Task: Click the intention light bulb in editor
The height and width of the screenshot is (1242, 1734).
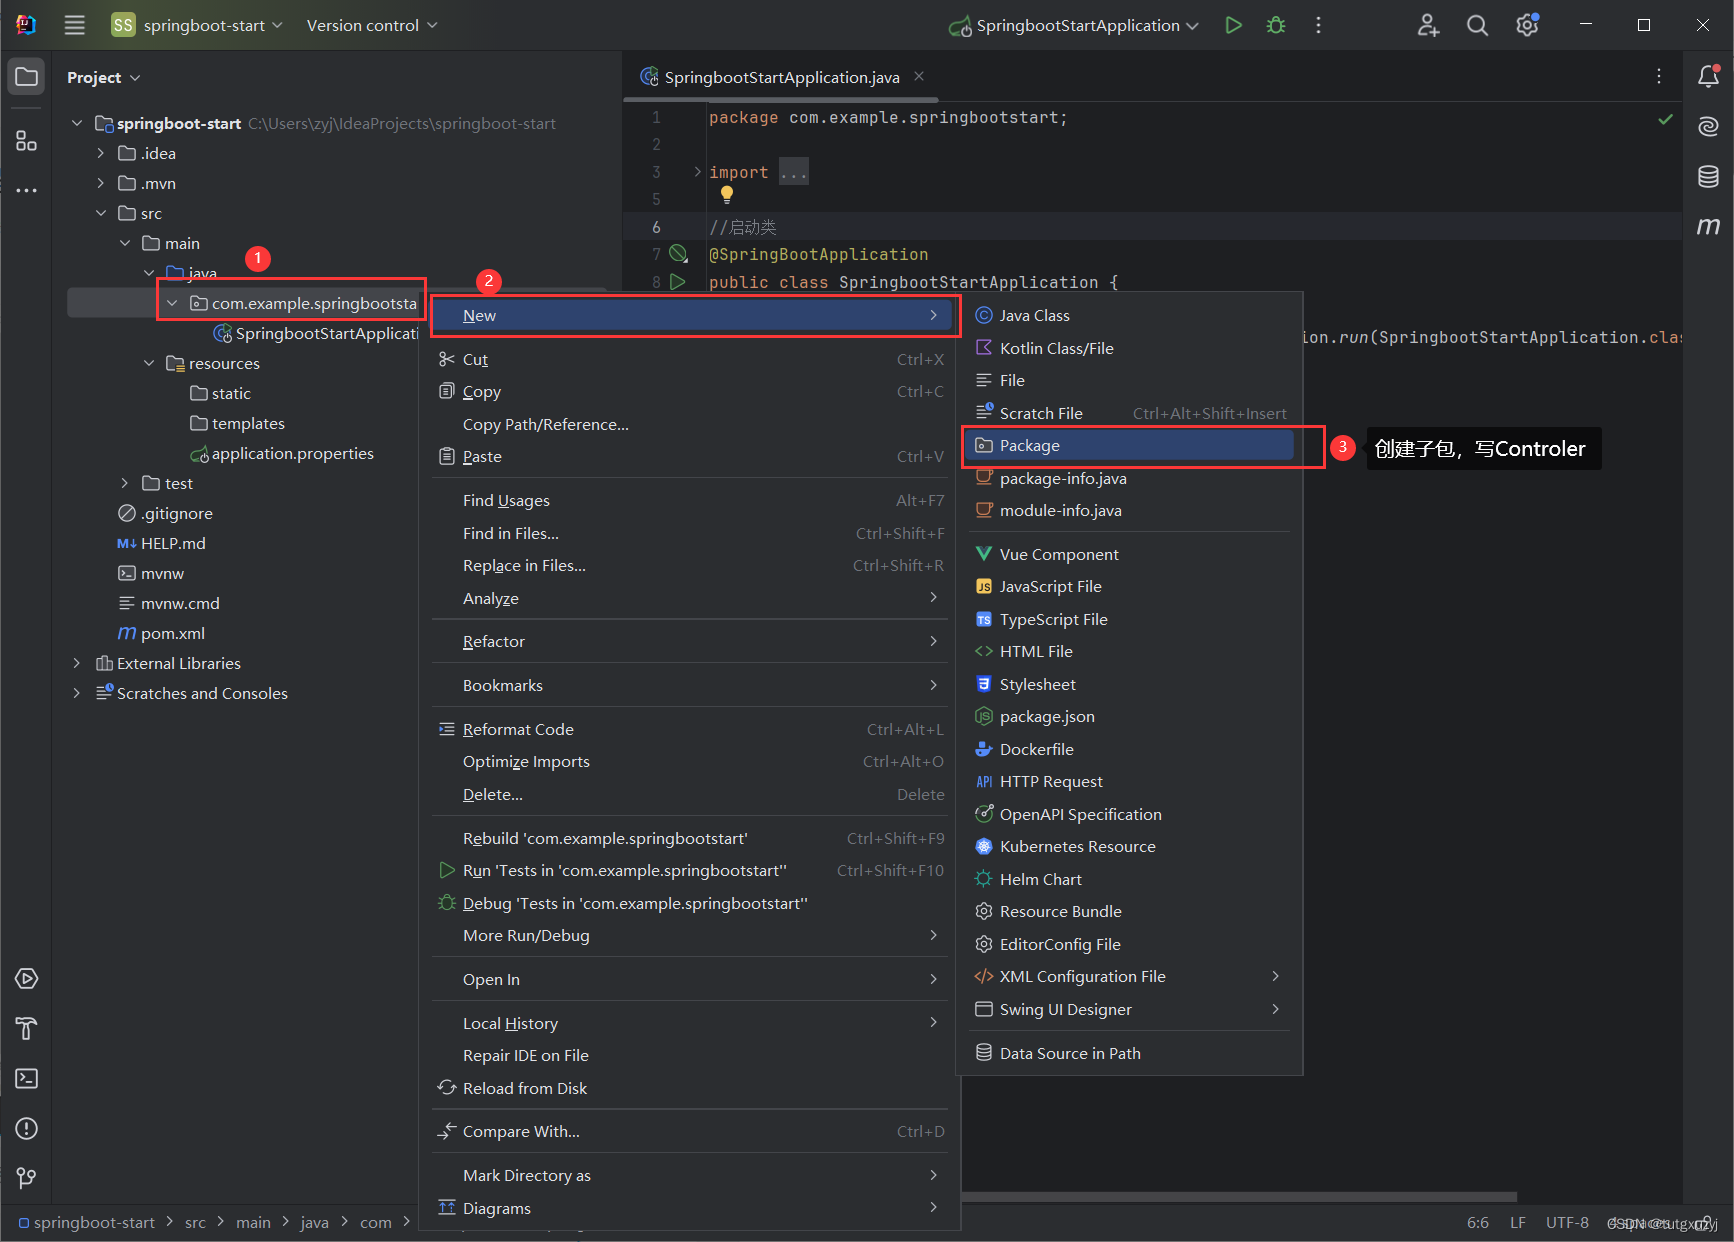Action: coord(727,195)
